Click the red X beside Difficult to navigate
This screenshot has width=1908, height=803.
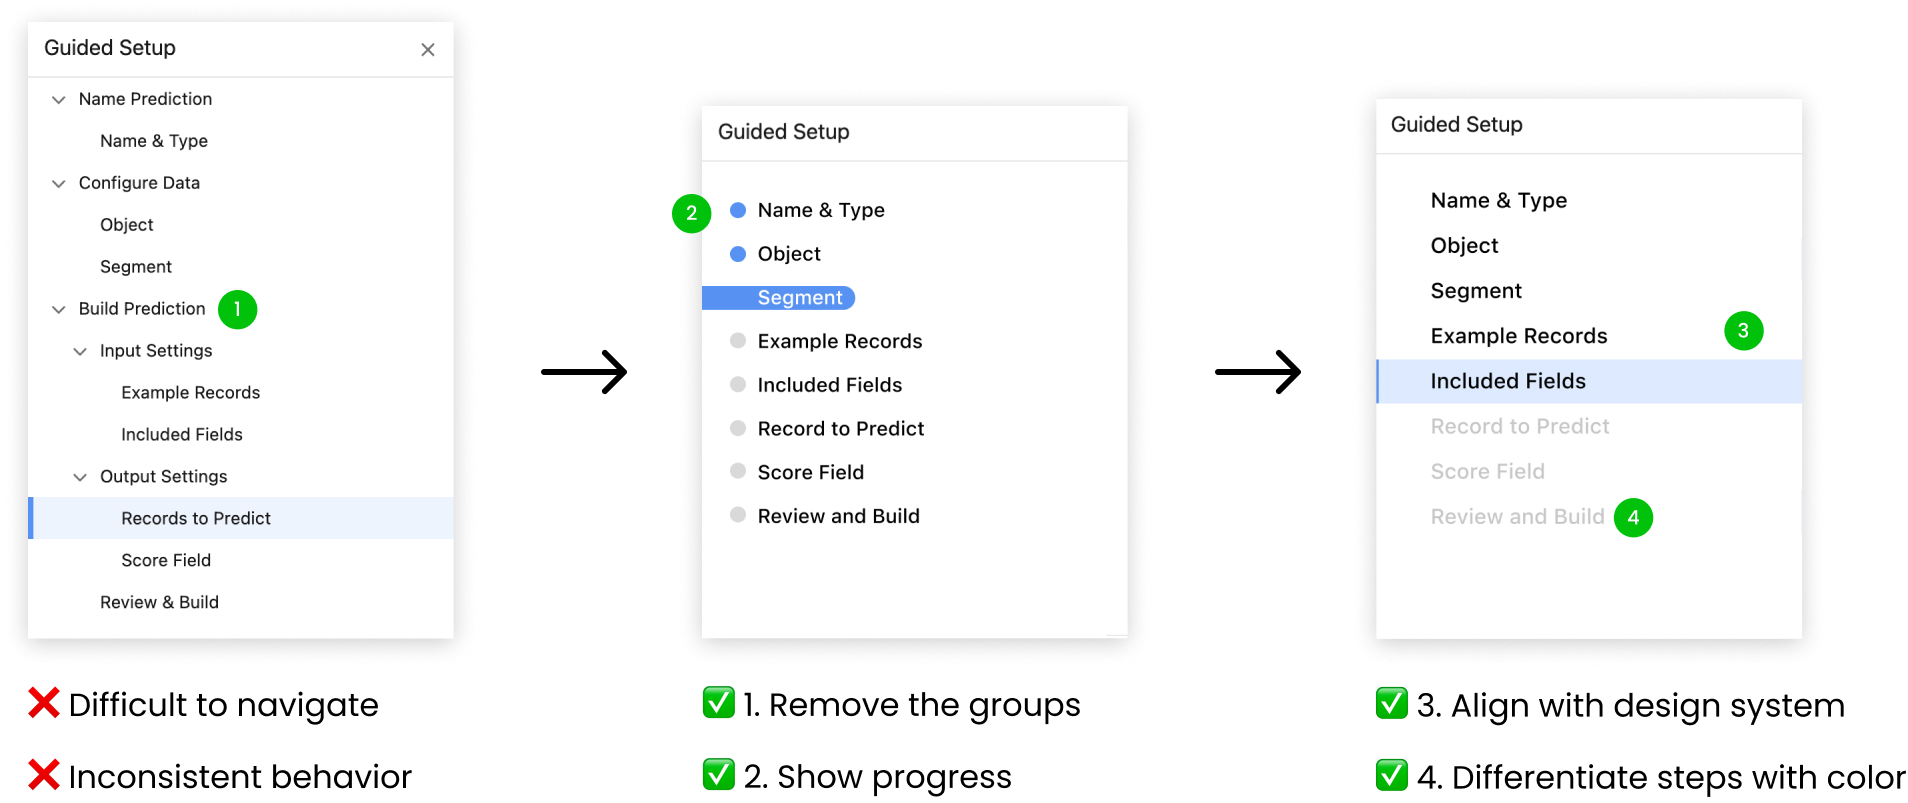click(42, 703)
